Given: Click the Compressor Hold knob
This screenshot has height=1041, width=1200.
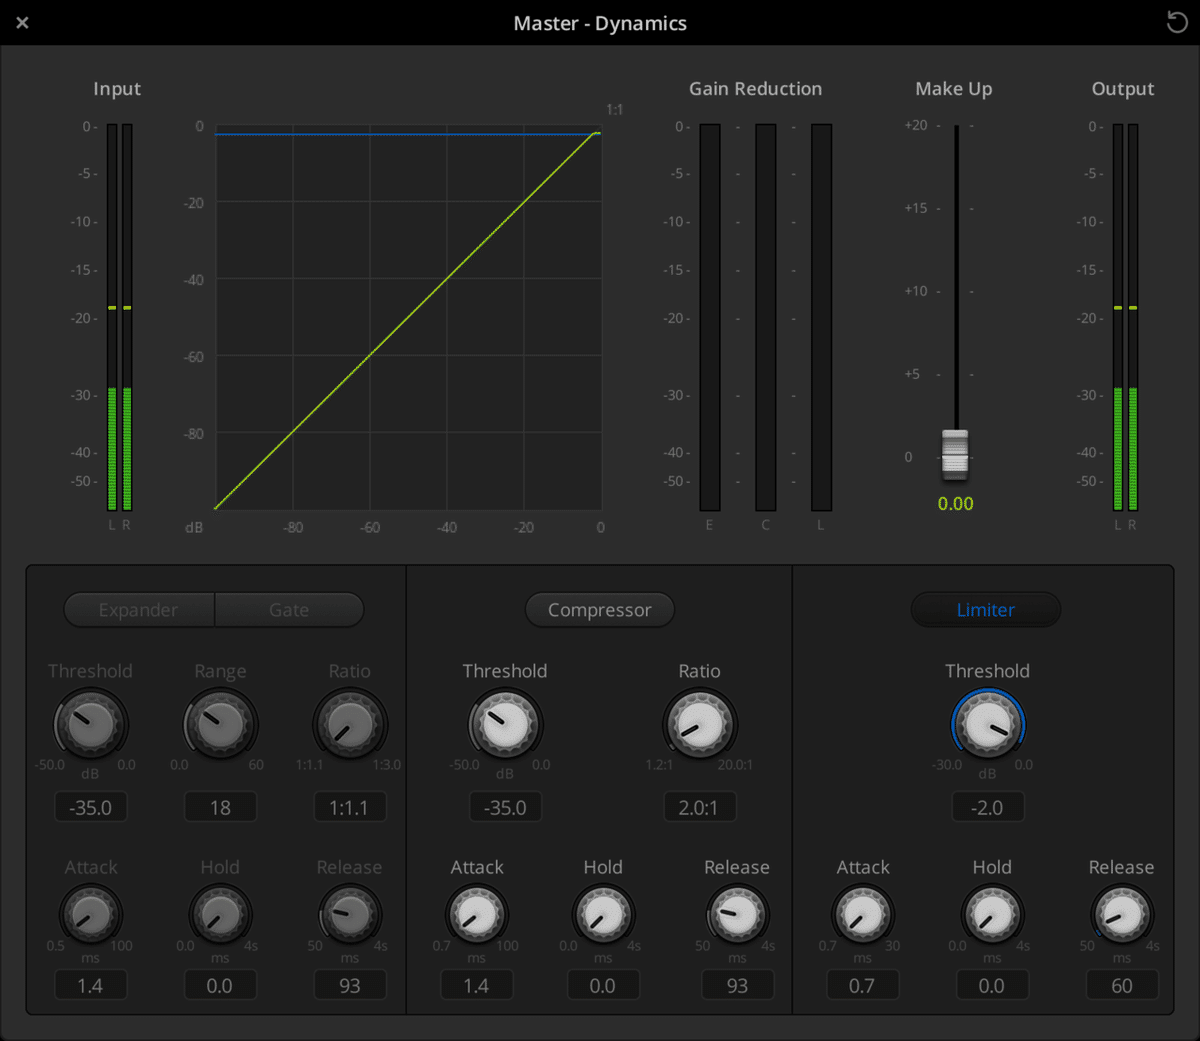Looking at the screenshot, I should pyautogui.click(x=603, y=914).
